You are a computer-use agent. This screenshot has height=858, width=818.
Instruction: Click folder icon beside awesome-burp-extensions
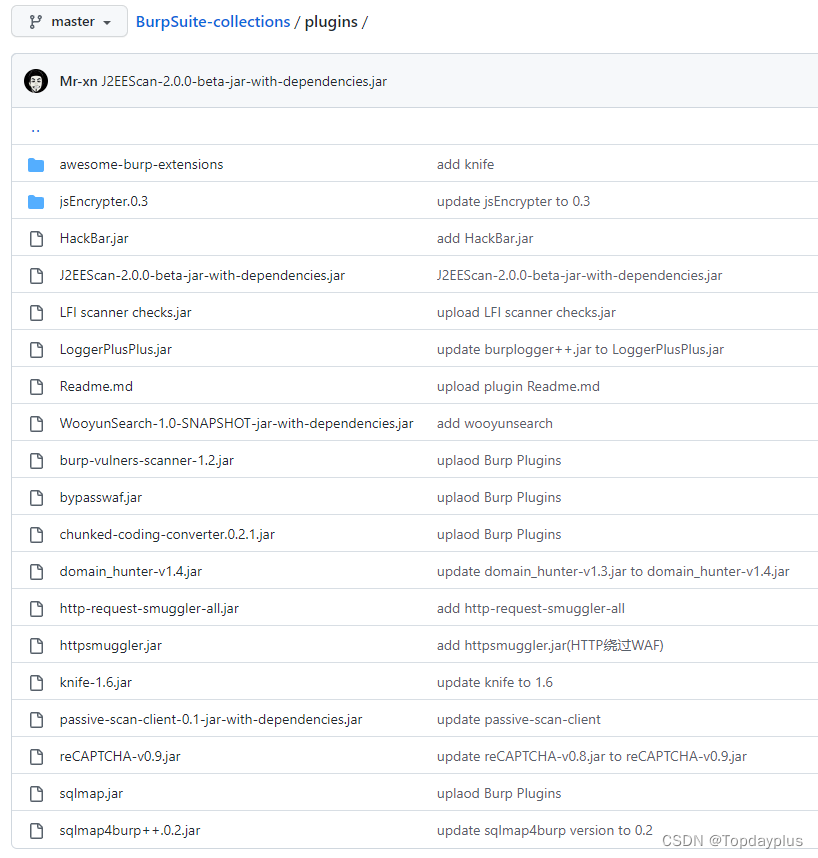pos(36,165)
